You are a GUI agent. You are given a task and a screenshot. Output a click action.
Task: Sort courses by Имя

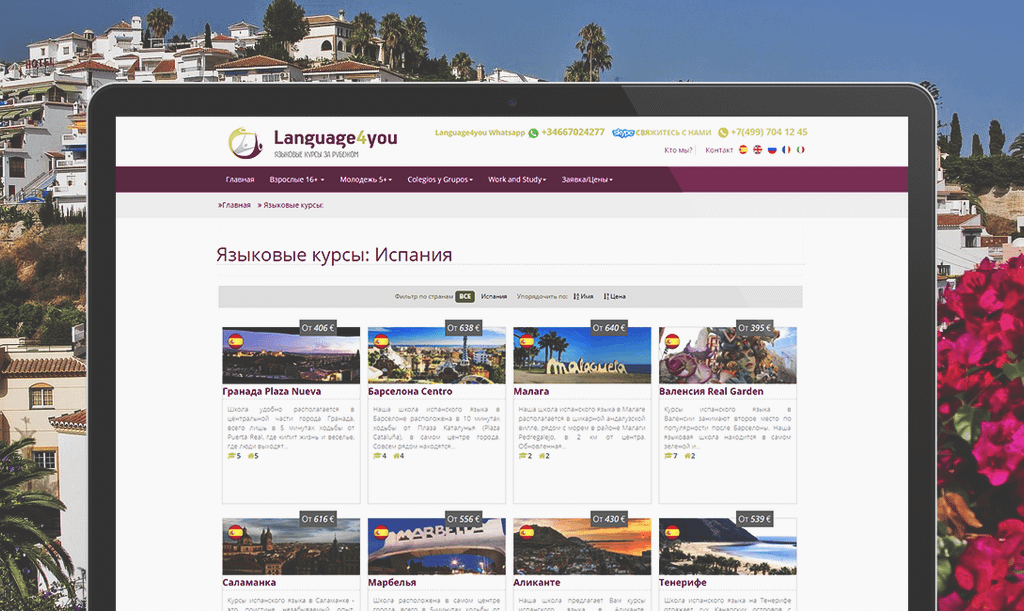pos(584,296)
